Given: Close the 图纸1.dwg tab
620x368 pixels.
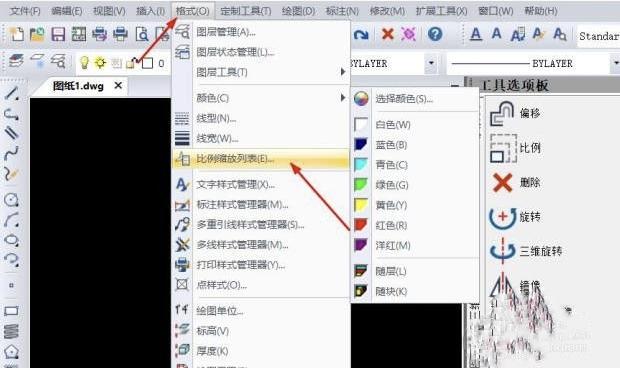Looking at the screenshot, I should coord(118,85).
